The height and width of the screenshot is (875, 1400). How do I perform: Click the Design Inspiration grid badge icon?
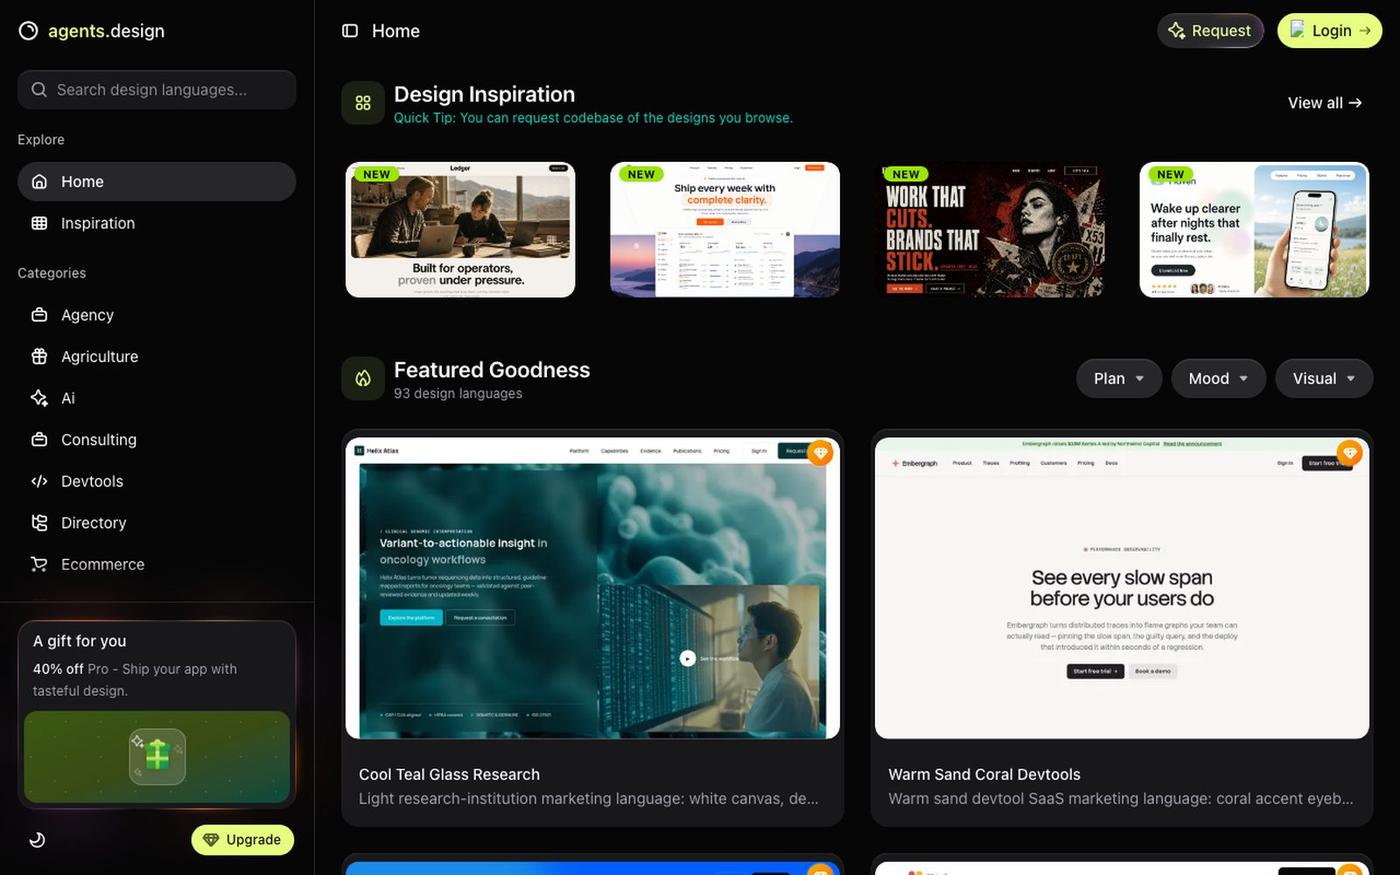coord(363,103)
